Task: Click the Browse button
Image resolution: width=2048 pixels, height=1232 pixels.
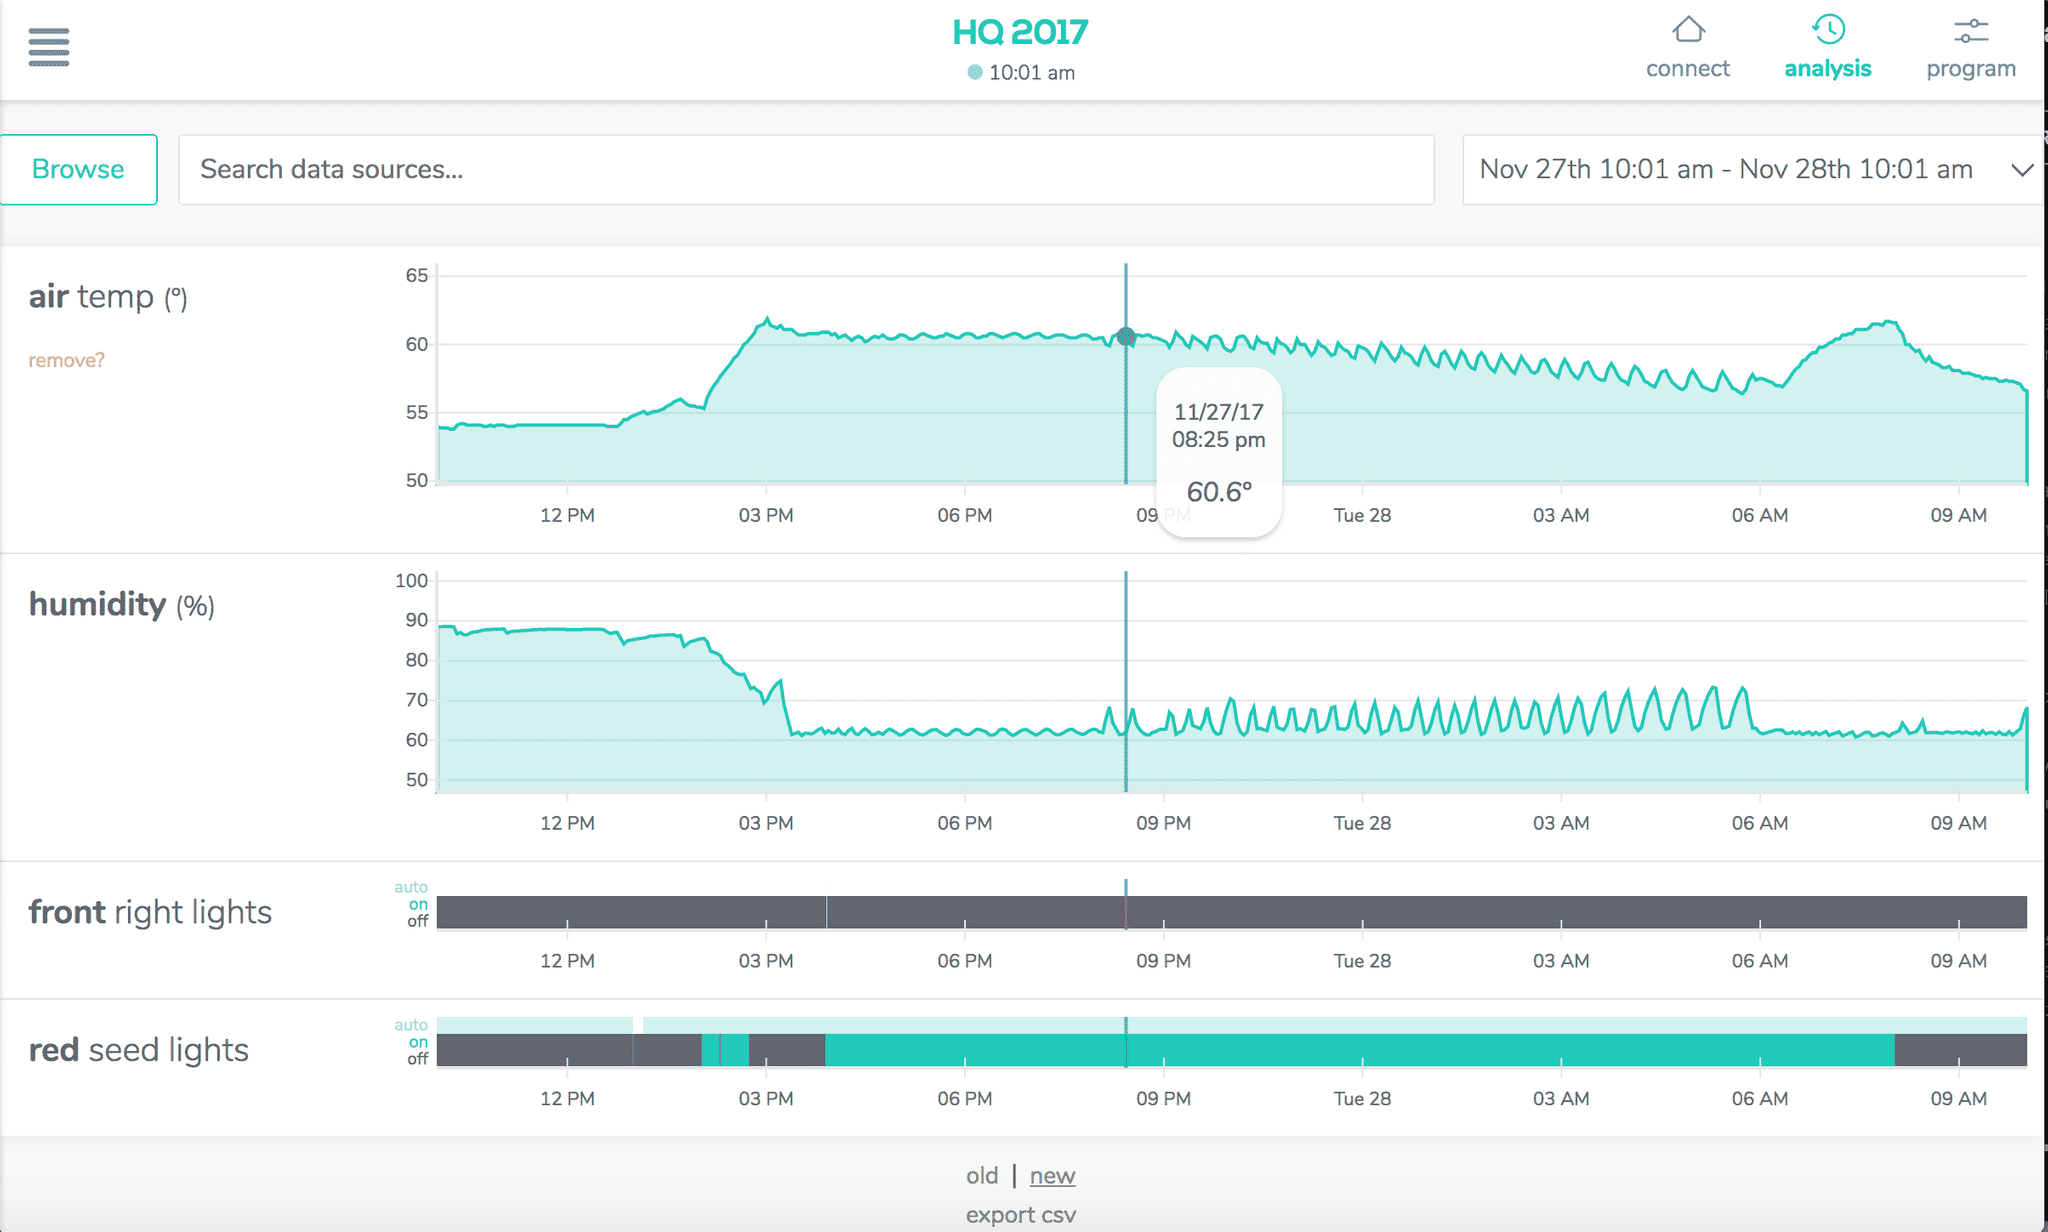Action: pos(78,170)
